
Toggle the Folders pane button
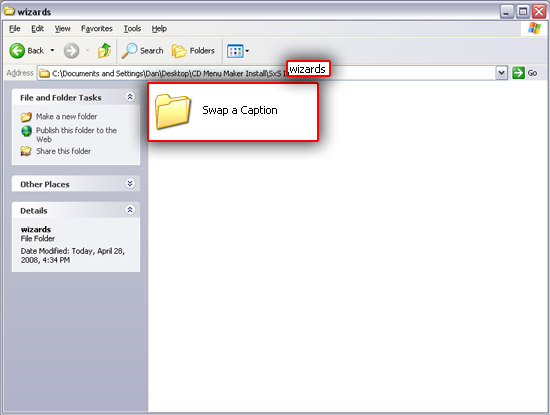pos(193,51)
